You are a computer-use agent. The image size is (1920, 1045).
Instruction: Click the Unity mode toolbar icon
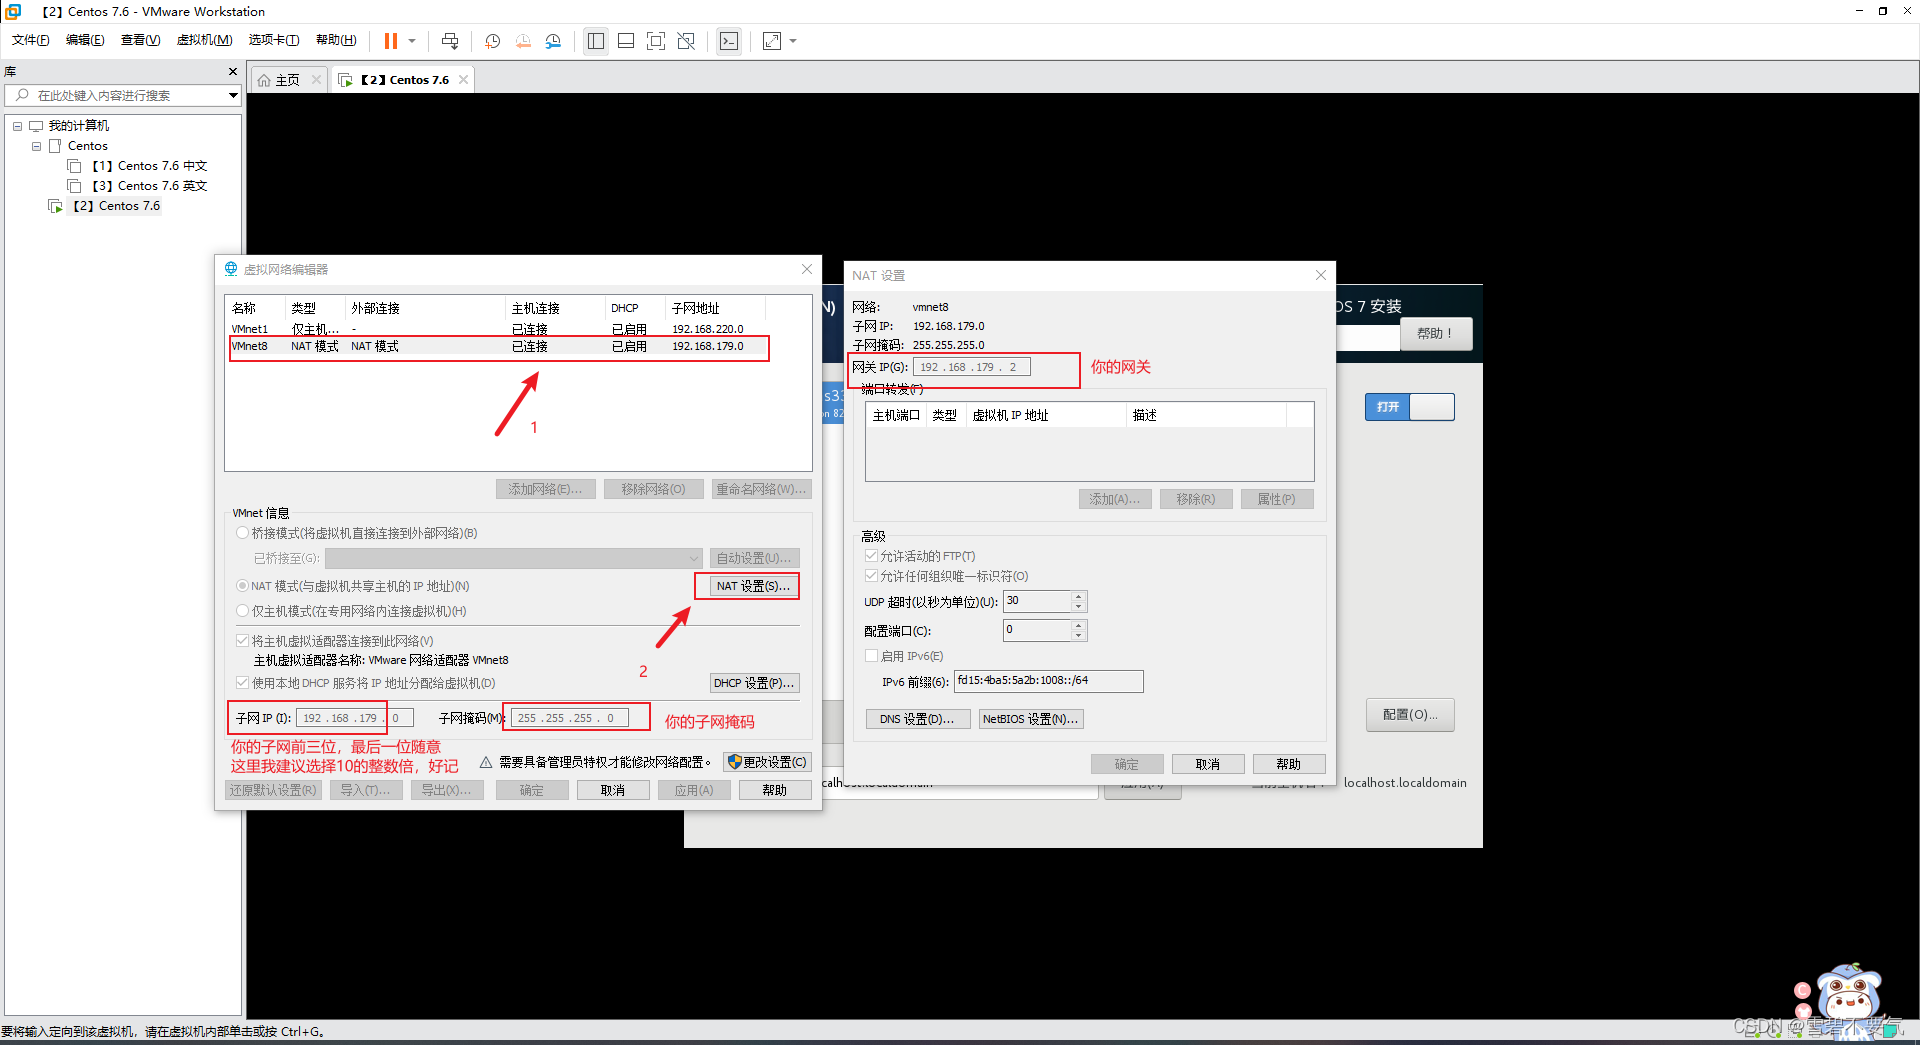click(686, 41)
